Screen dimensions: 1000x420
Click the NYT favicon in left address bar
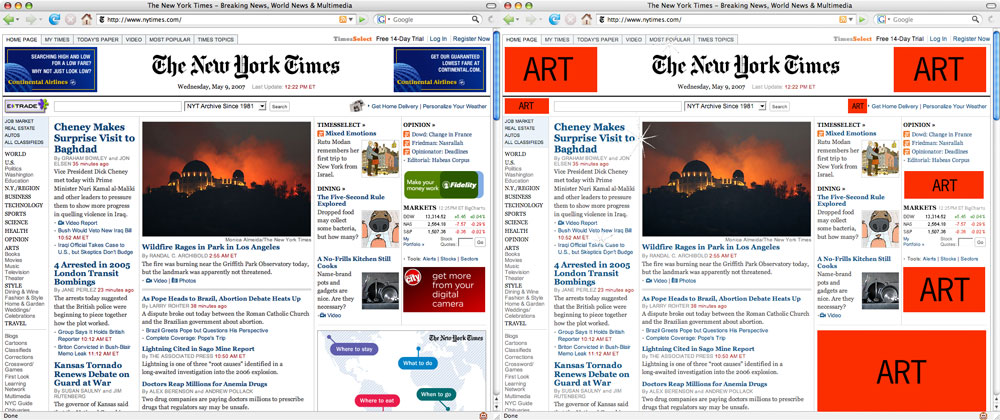102,20
